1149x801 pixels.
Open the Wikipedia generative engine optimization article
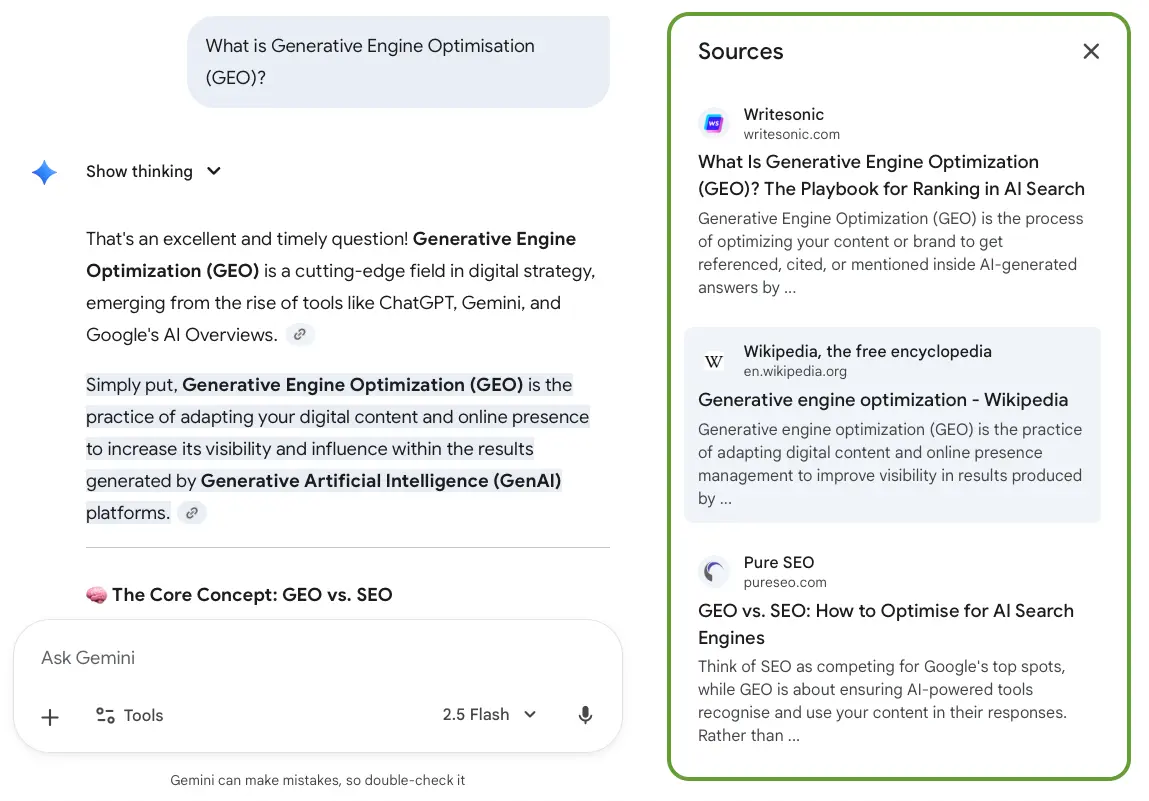(x=884, y=399)
